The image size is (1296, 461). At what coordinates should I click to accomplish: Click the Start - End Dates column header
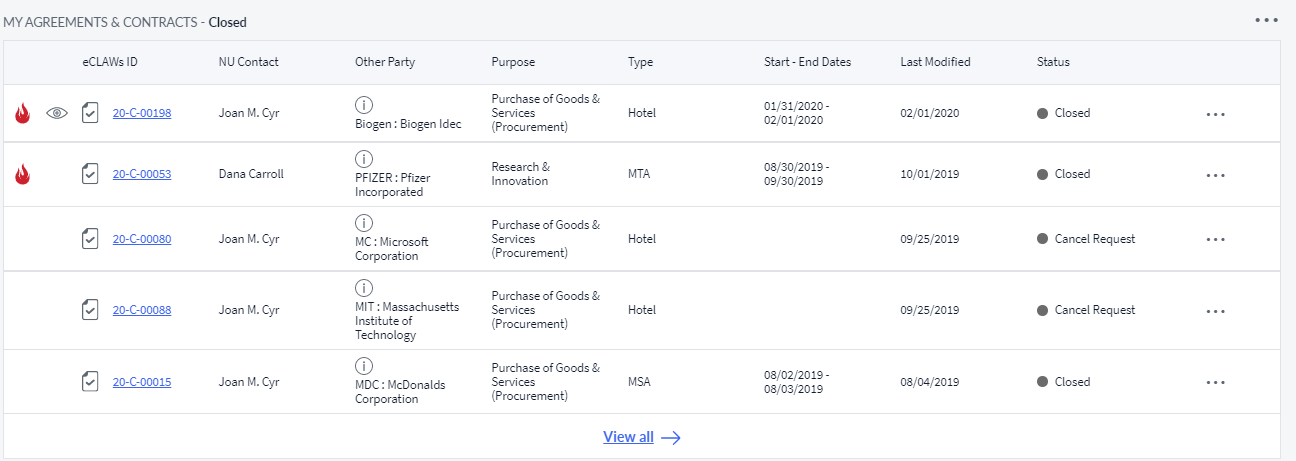(808, 62)
